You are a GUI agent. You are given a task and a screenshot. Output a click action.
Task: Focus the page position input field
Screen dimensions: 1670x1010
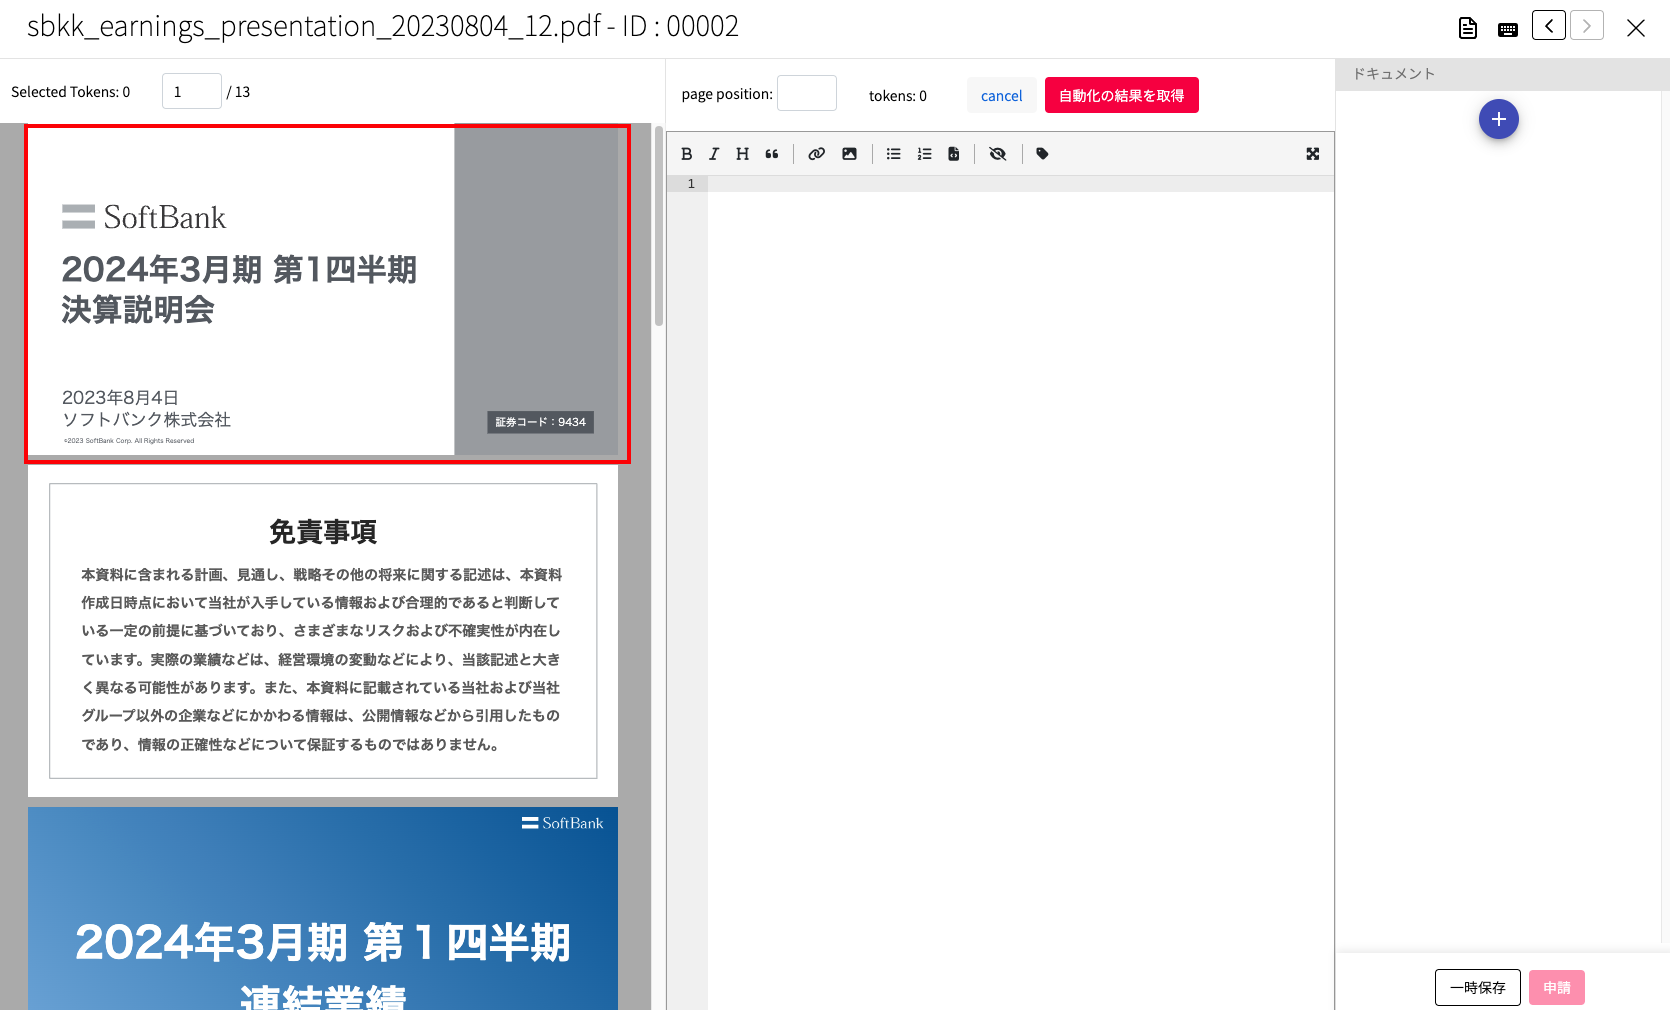point(807,93)
